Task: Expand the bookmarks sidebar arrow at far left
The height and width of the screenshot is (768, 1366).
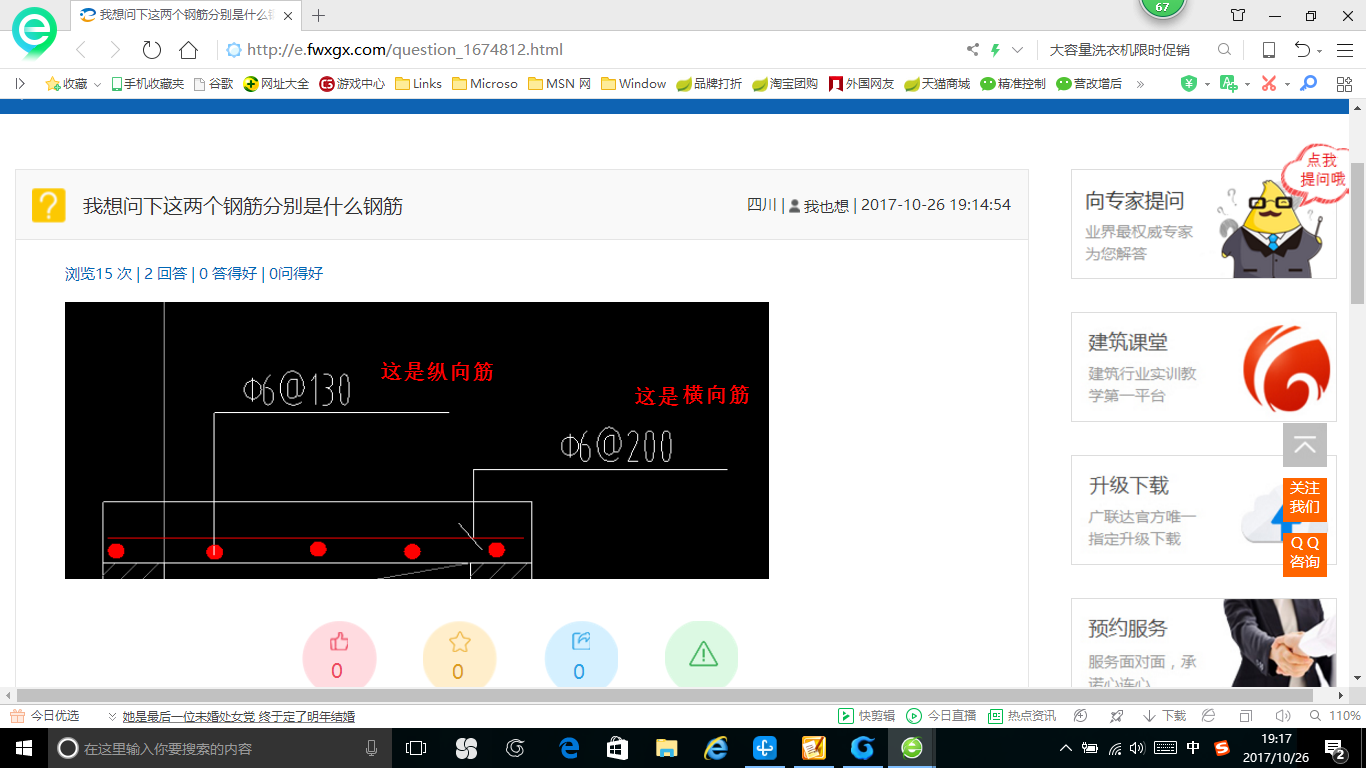Action: (x=20, y=84)
